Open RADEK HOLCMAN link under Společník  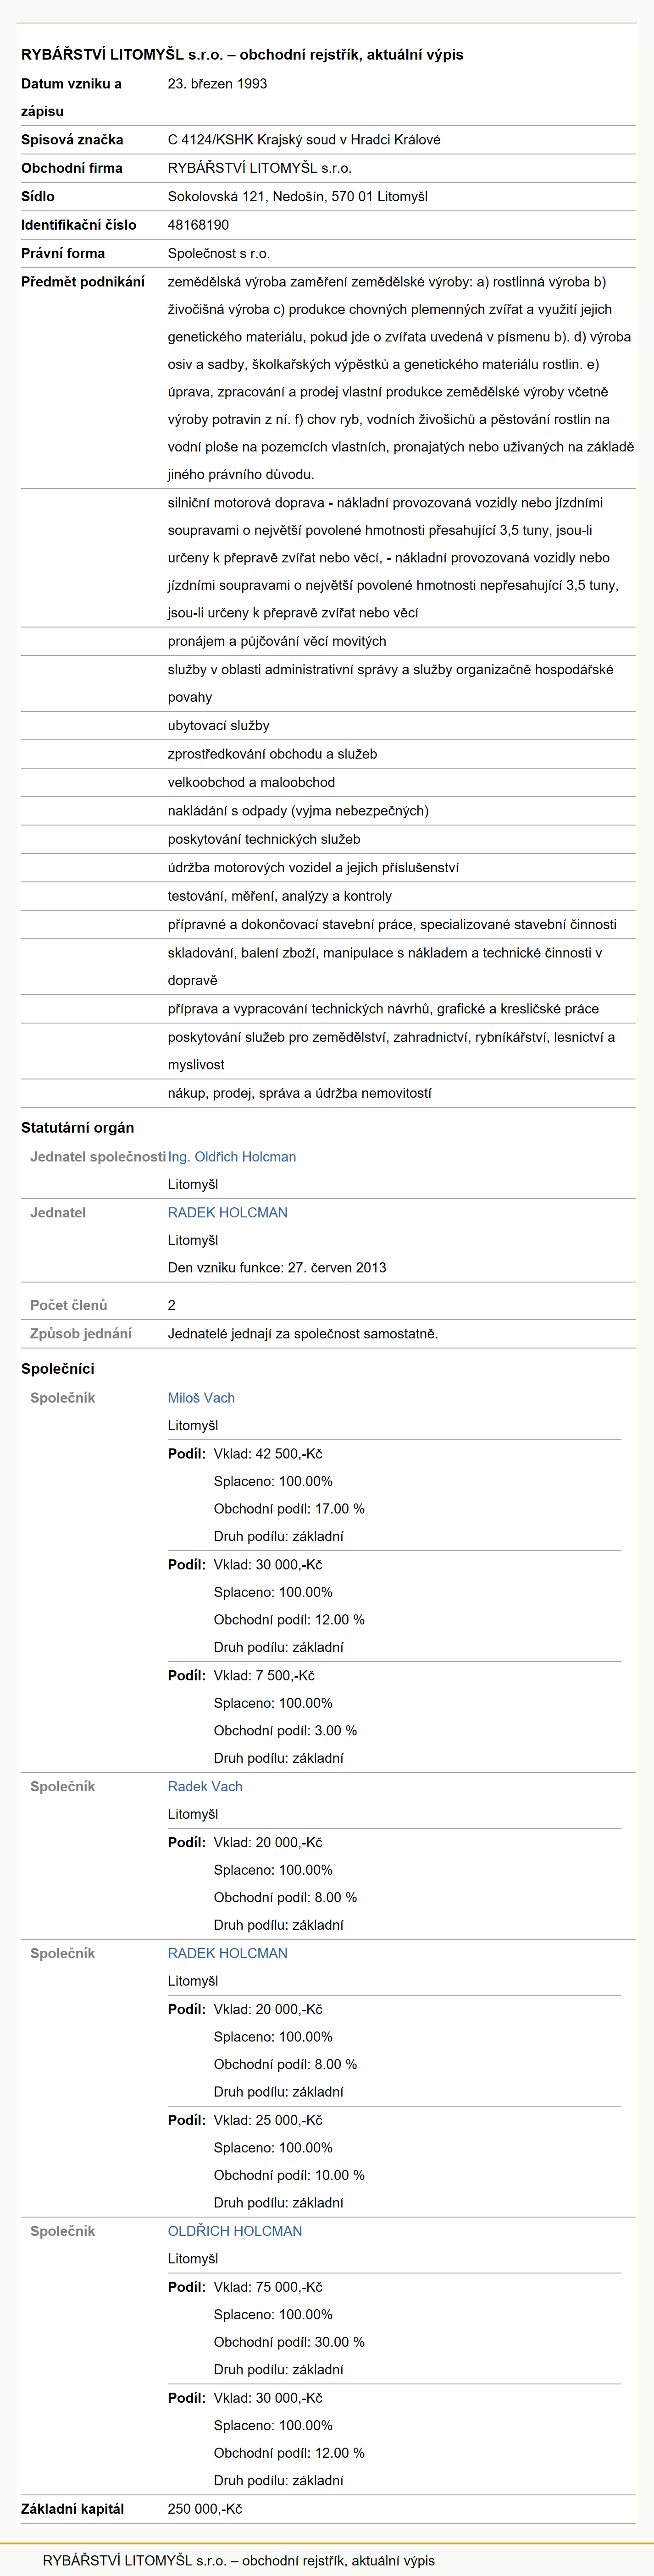click(227, 1953)
